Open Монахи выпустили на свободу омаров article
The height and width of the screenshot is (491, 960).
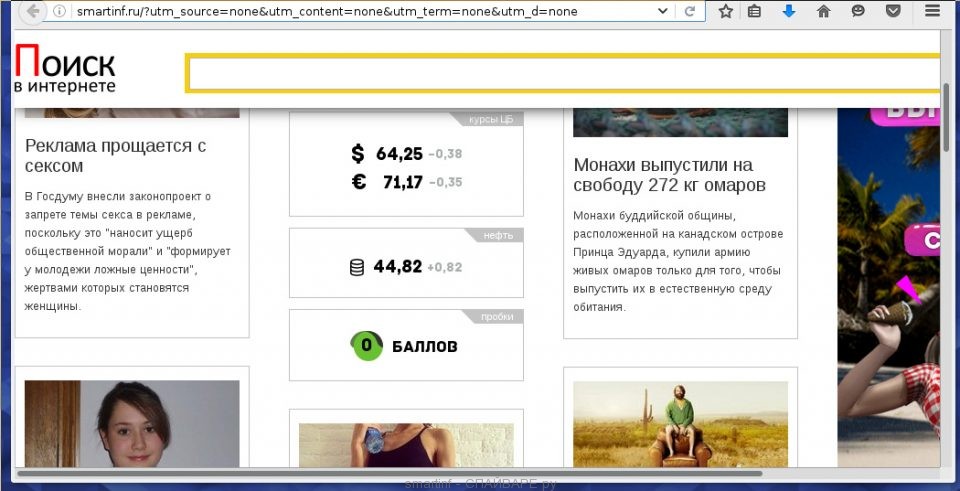pos(670,175)
